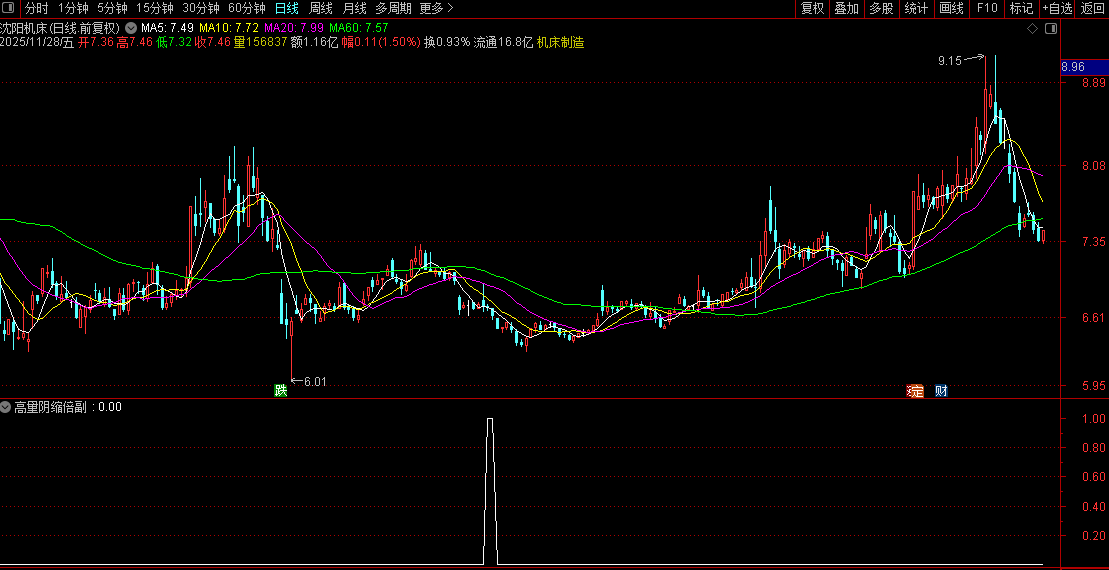Select the 日线 daily tab

click(286, 8)
